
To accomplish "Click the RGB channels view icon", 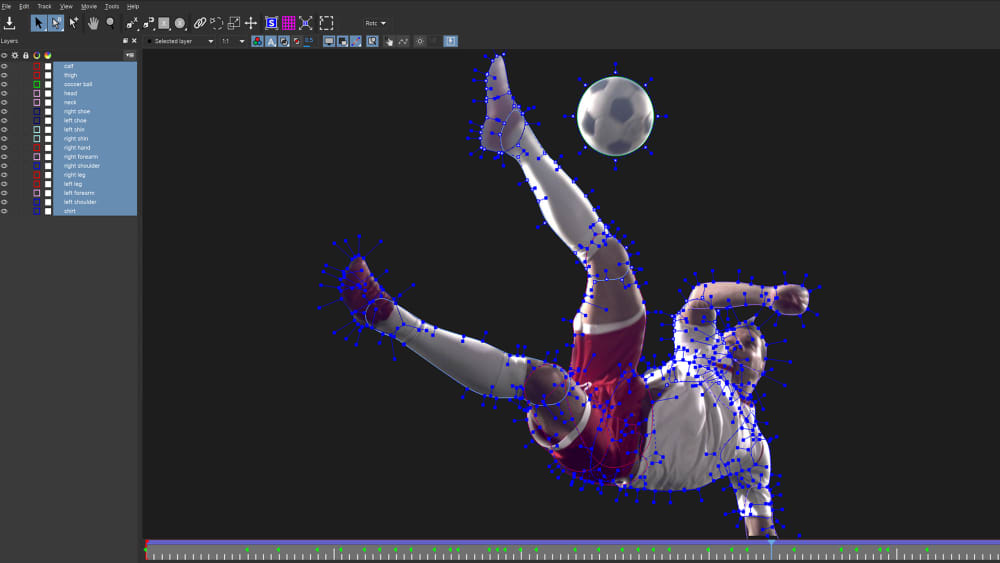I will 258,41.
